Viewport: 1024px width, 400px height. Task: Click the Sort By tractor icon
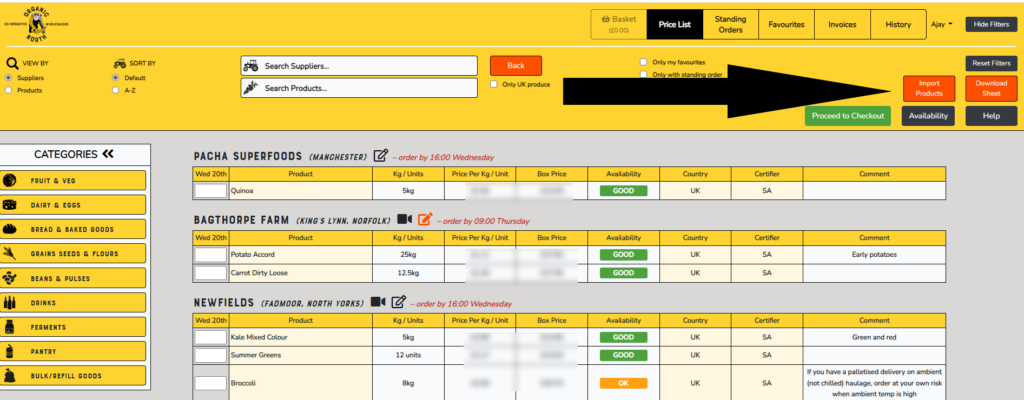click(x=120, y=63)
